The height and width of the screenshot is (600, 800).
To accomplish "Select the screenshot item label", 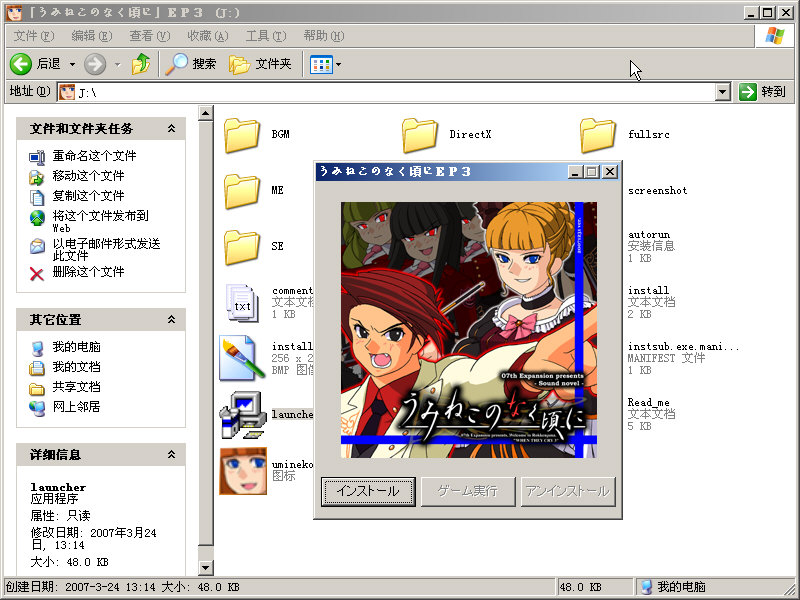I will click(x=658, y=191).
